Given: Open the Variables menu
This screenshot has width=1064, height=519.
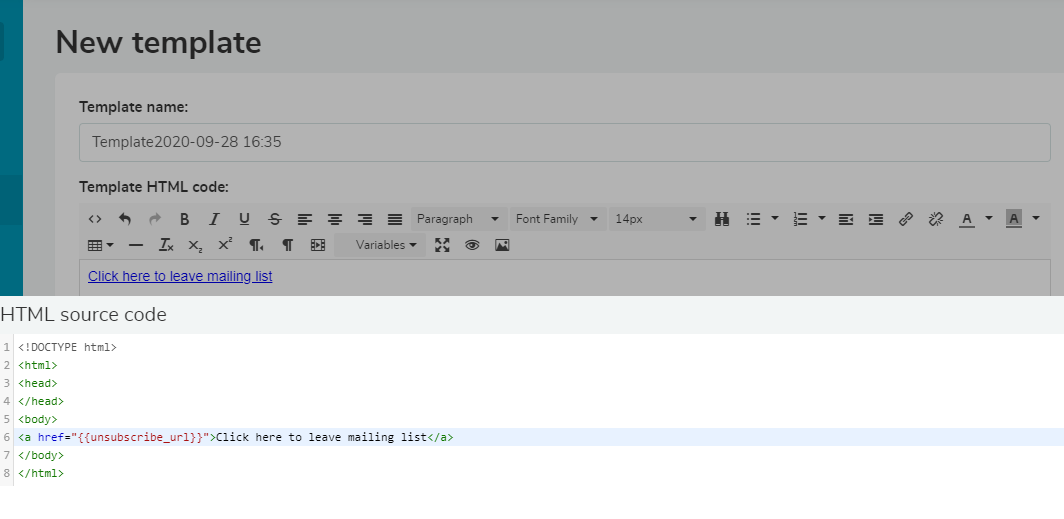Looking at the screenshot, I should pos(380,245).
